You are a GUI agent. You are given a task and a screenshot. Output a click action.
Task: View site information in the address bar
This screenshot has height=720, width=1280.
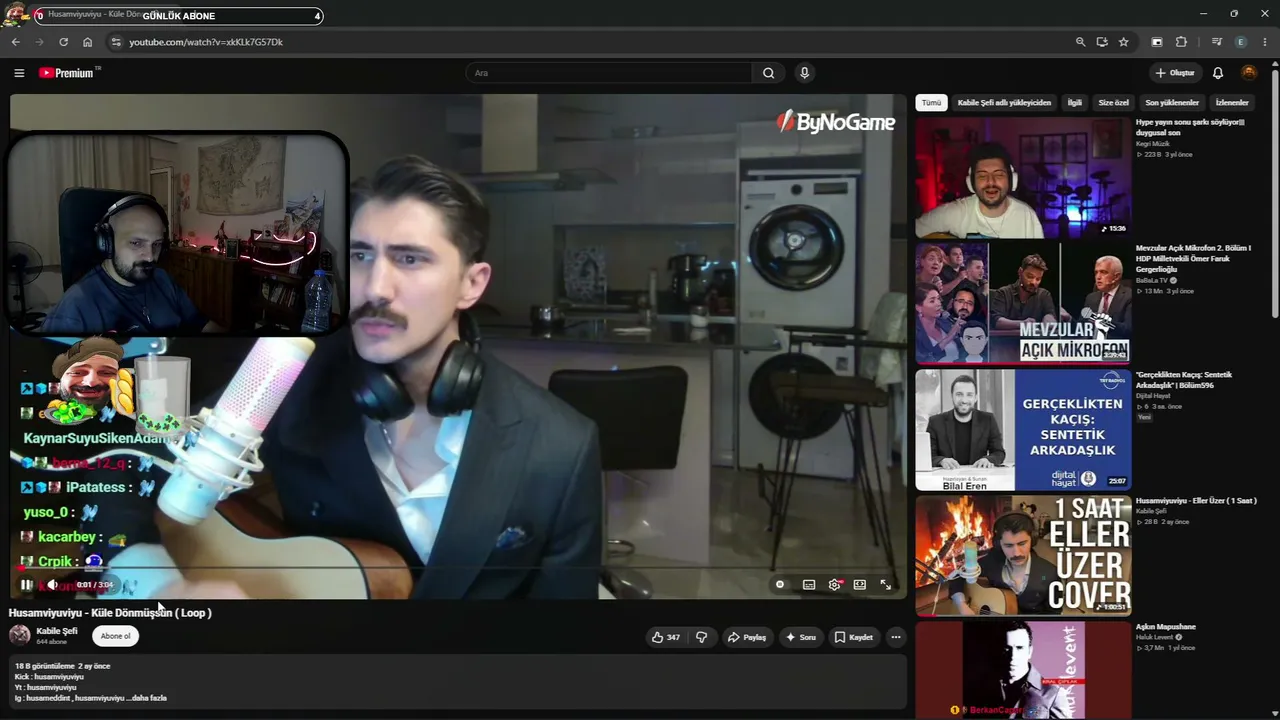coord(115,42)
